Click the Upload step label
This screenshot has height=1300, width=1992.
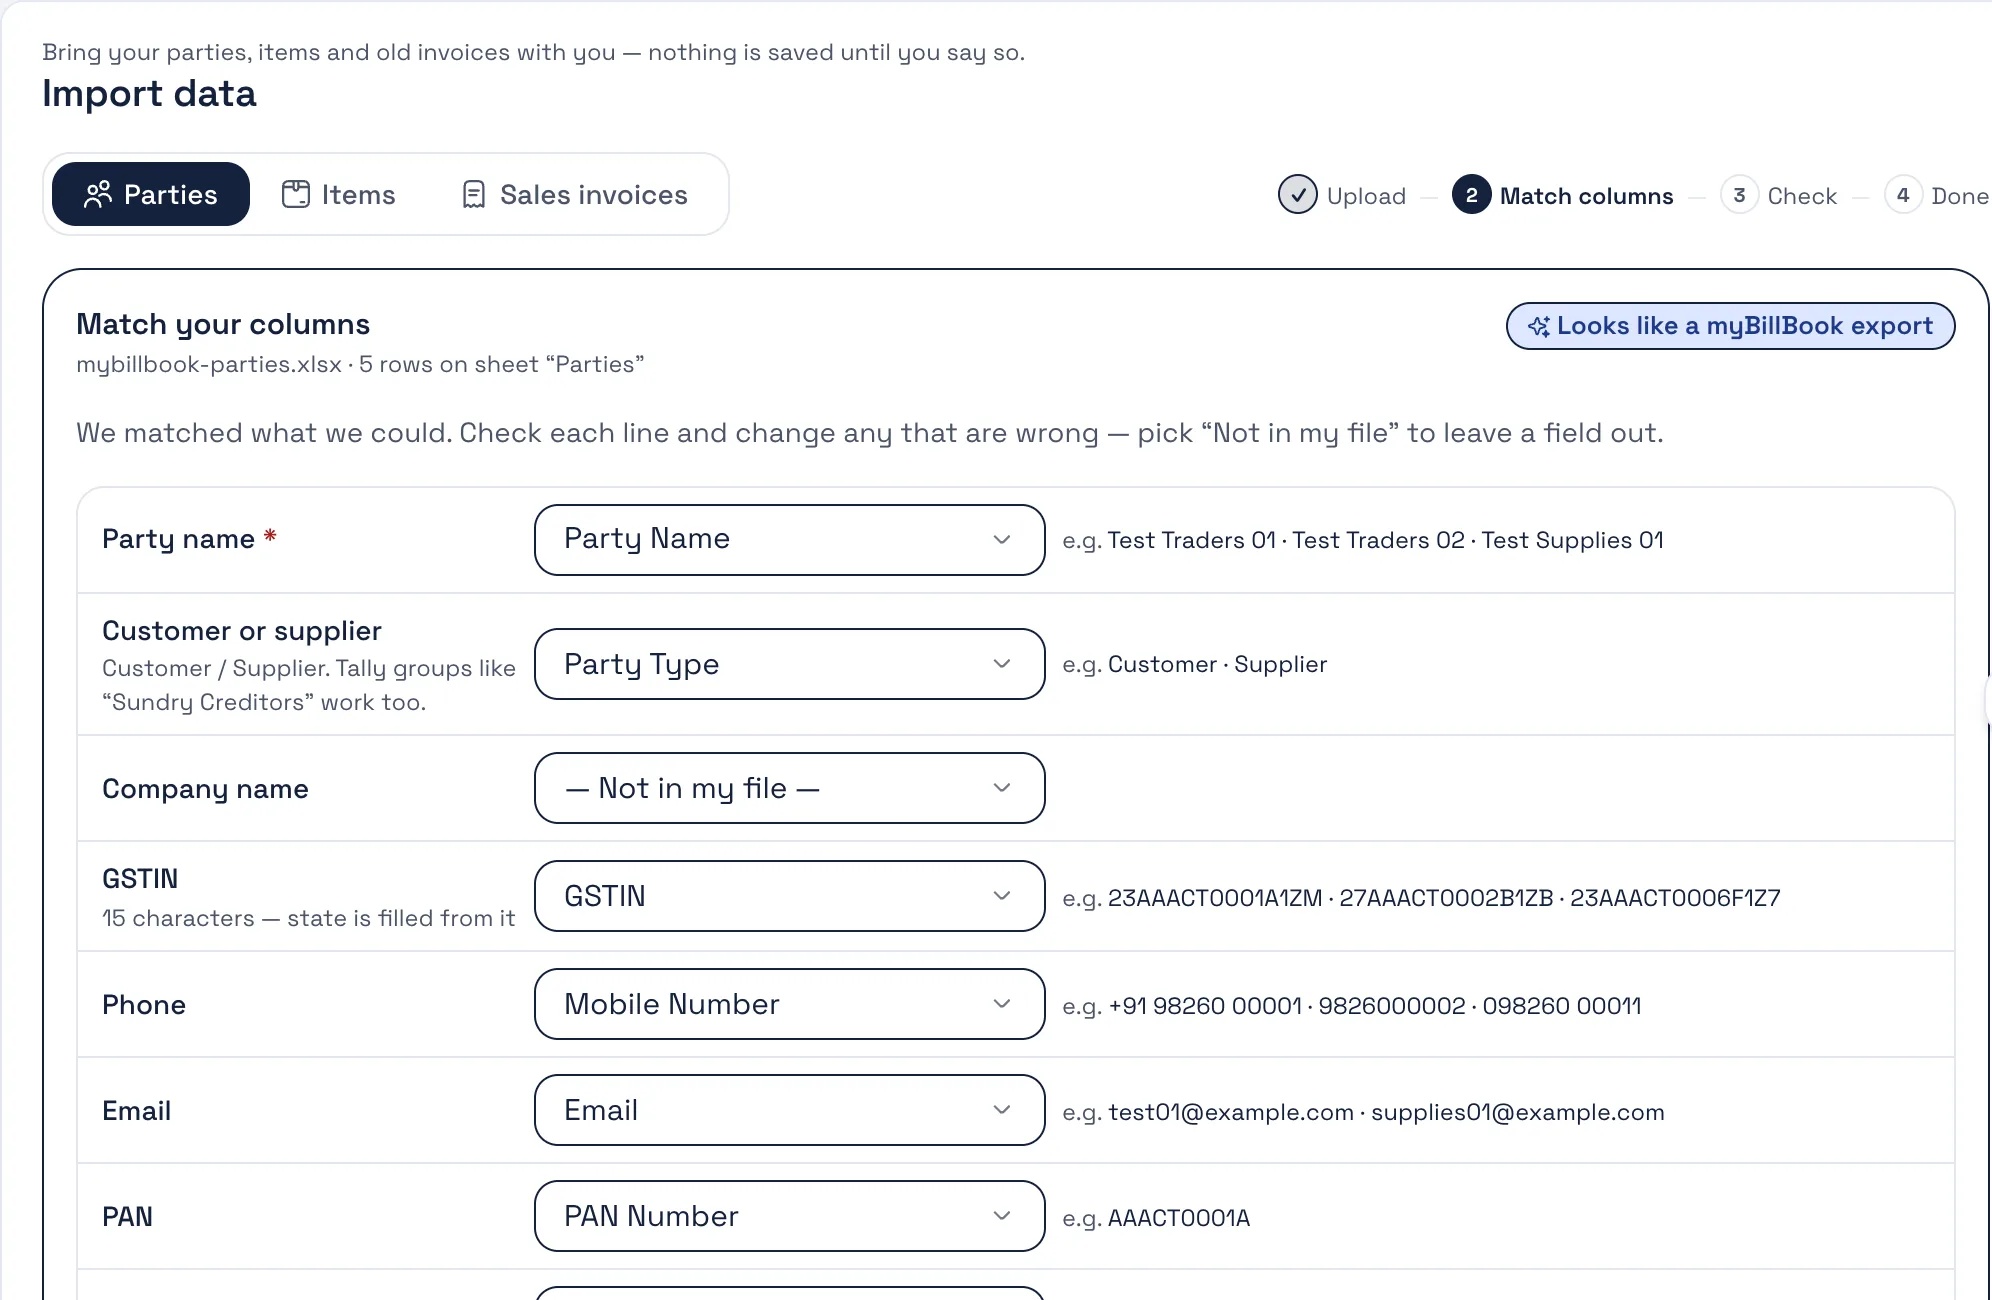[1366, 196]
